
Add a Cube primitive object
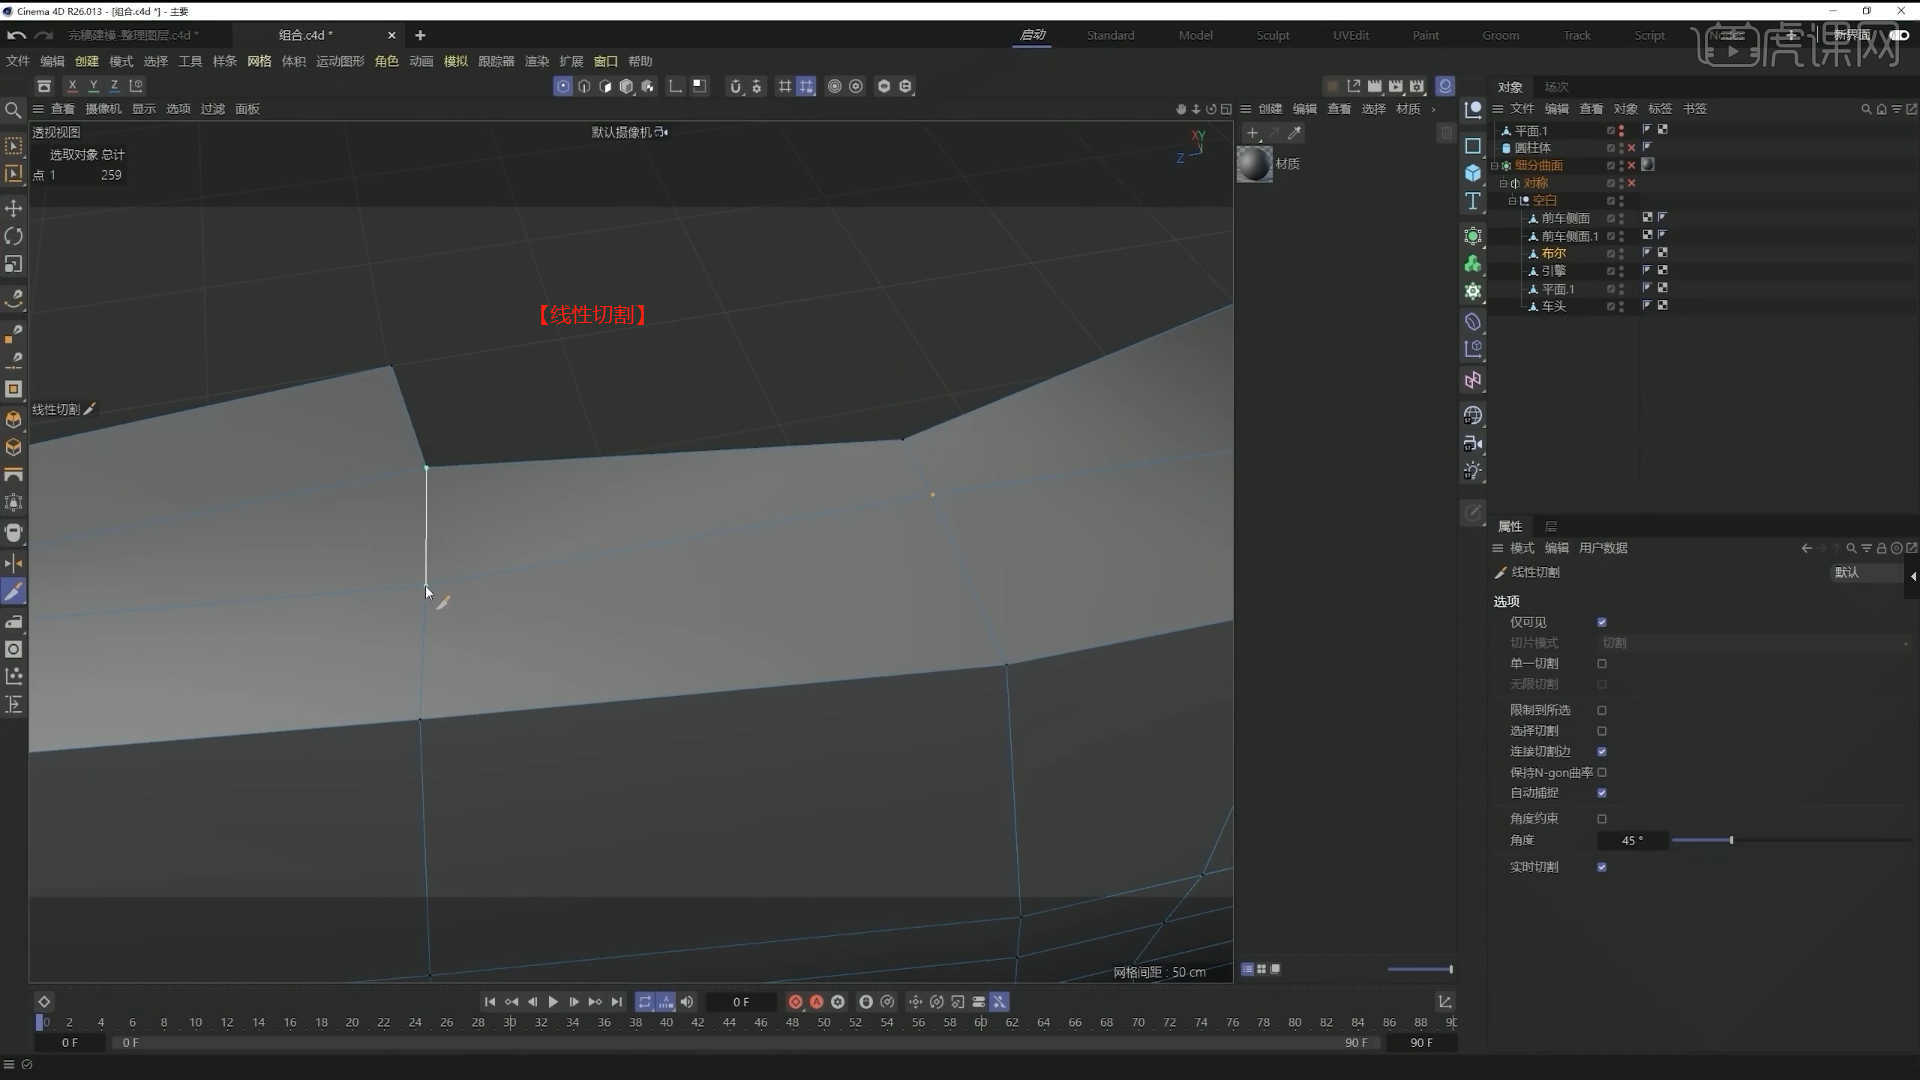click(1473, 173)
